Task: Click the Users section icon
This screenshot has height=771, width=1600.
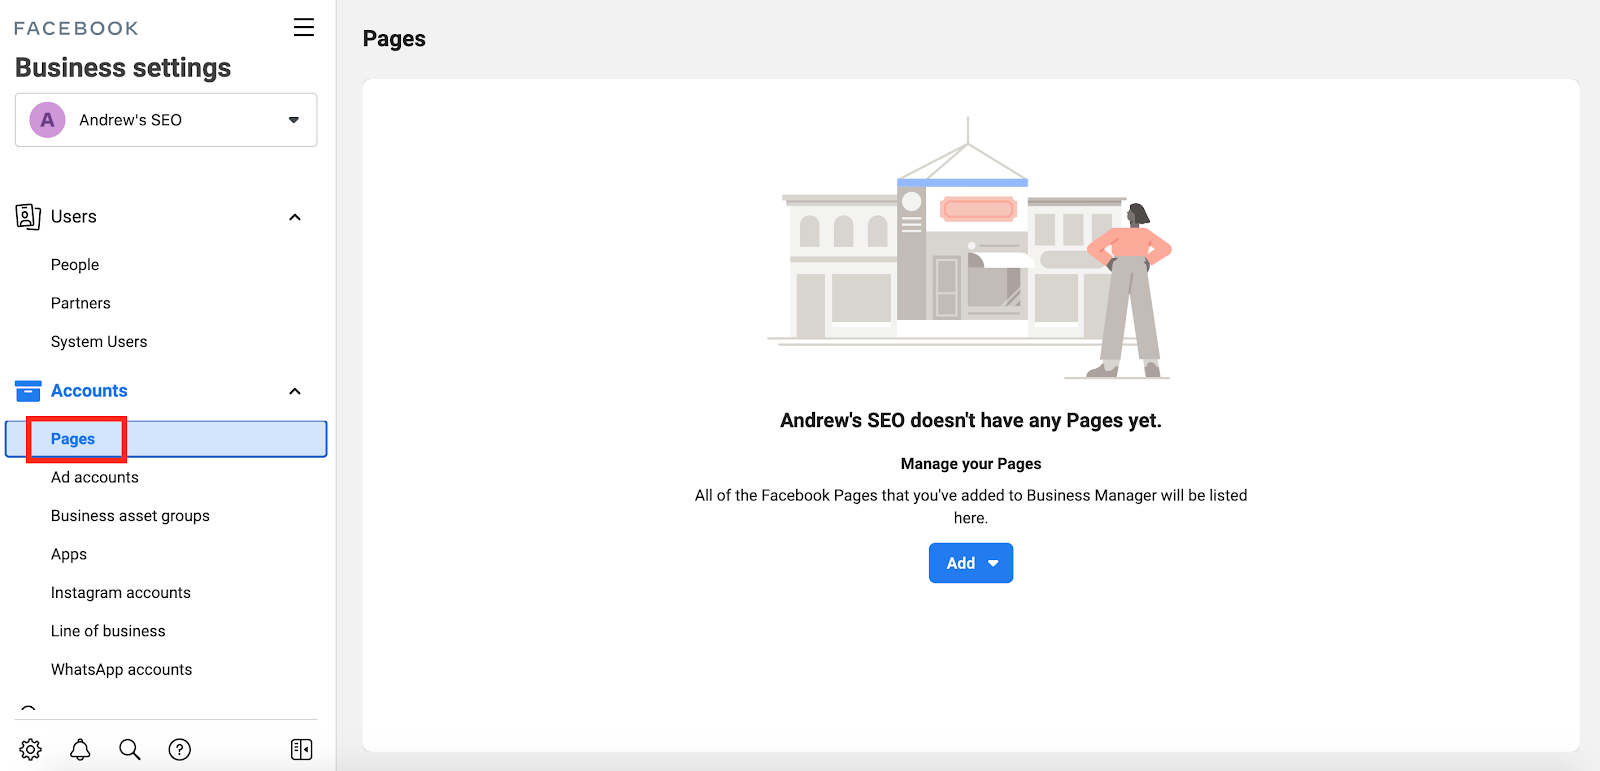Action: pyautogui.click(x=28, y=216)
